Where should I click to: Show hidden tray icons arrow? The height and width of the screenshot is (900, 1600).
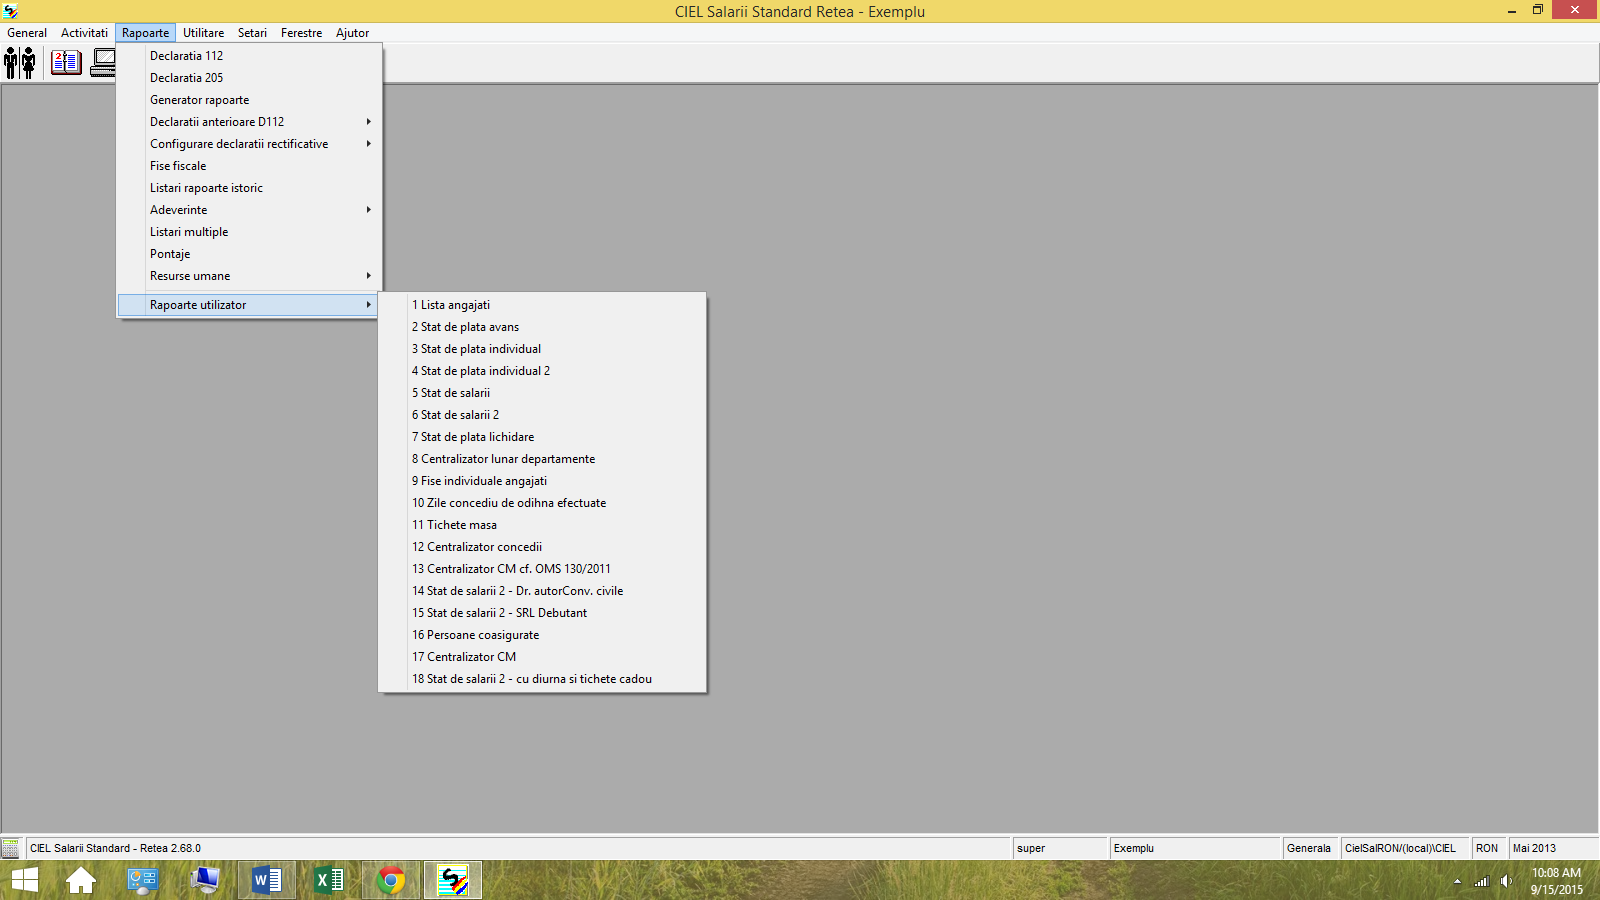1457,881
